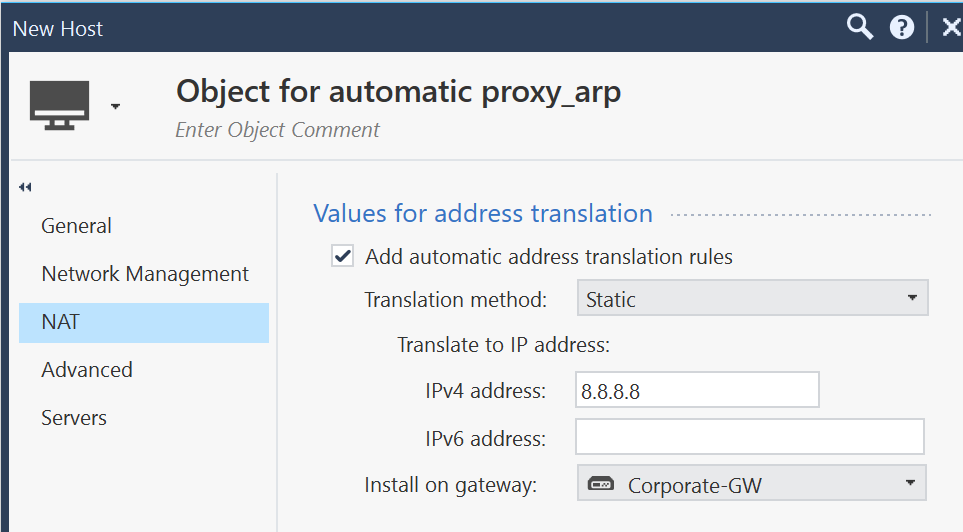Click the Enter Object Comment field
Viewport: 963px width, 532px height.
277,130
